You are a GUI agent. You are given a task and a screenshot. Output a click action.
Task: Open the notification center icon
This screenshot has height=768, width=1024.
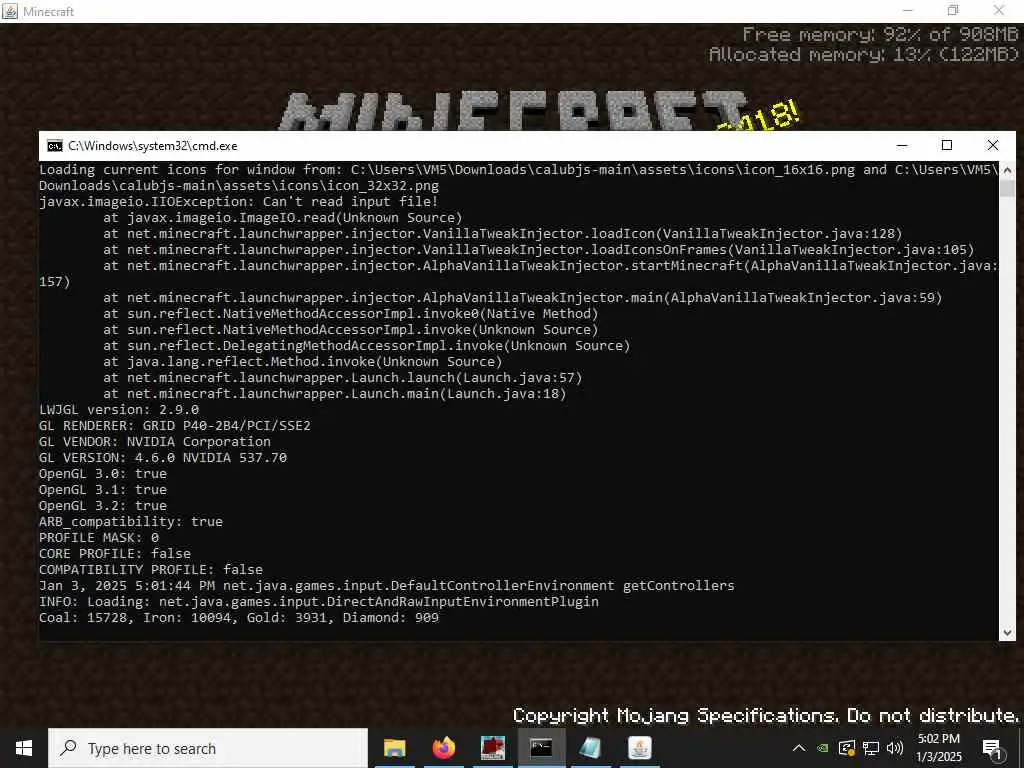pos(992,748)
